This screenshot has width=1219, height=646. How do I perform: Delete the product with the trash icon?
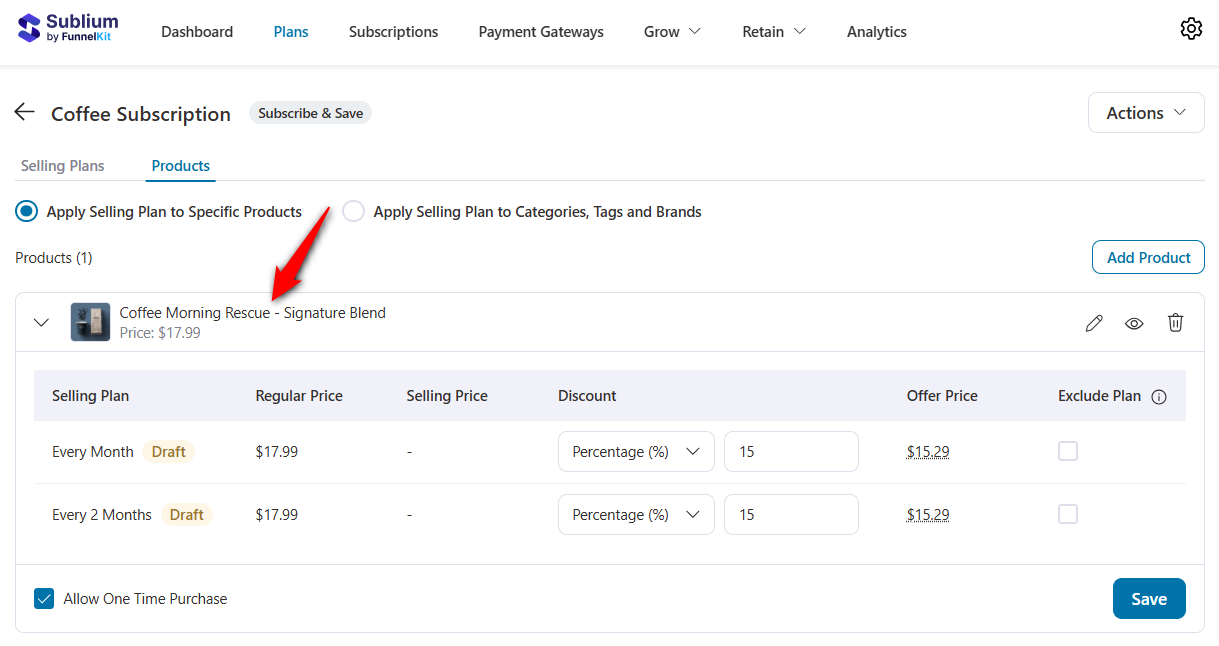coord(1175,322)
